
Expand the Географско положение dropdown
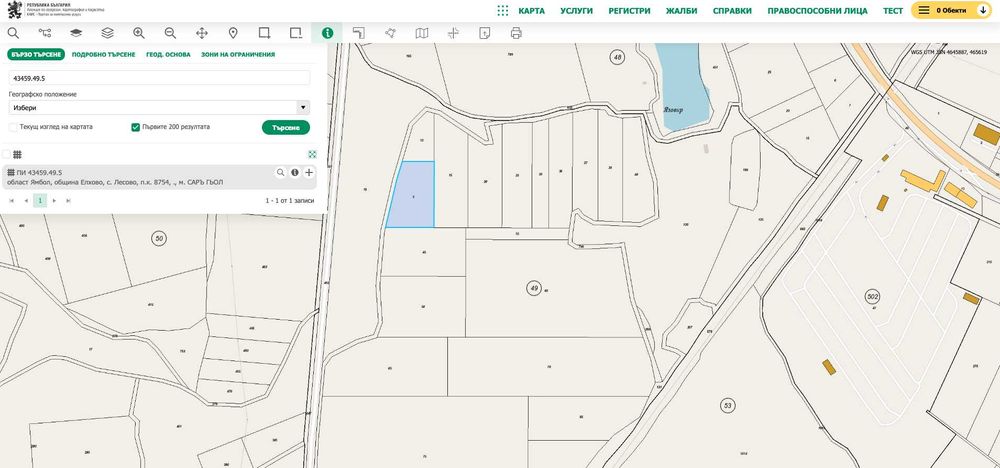pyautogui.click(x=159, y=108)
